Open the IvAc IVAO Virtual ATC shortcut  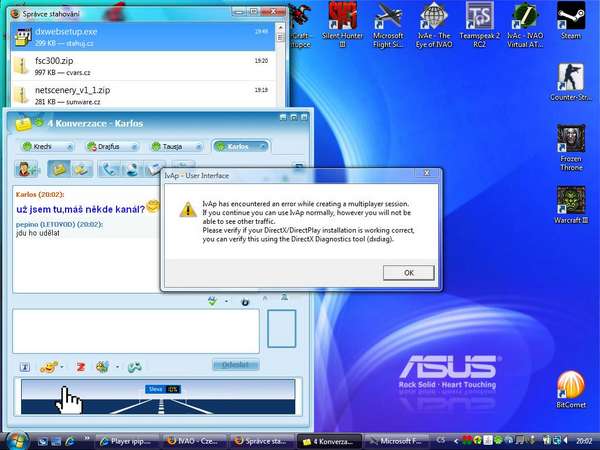pyautogui.click(x=525, y=25)
